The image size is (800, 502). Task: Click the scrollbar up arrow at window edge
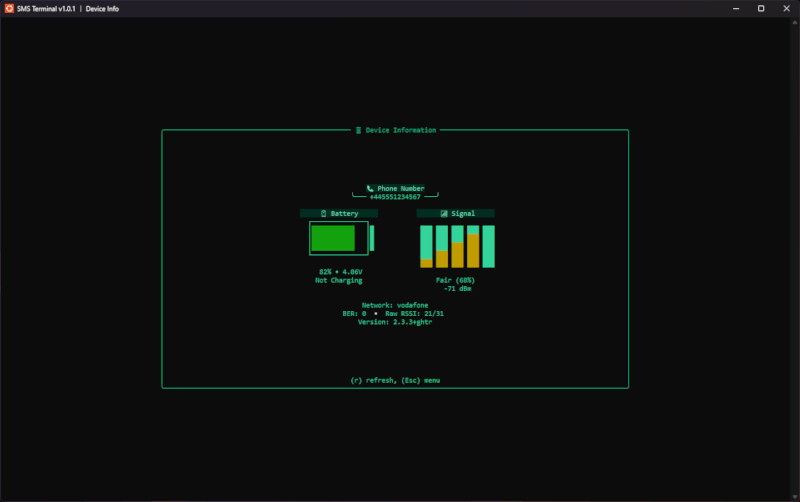pyautogui.click(x=795, y=22)
